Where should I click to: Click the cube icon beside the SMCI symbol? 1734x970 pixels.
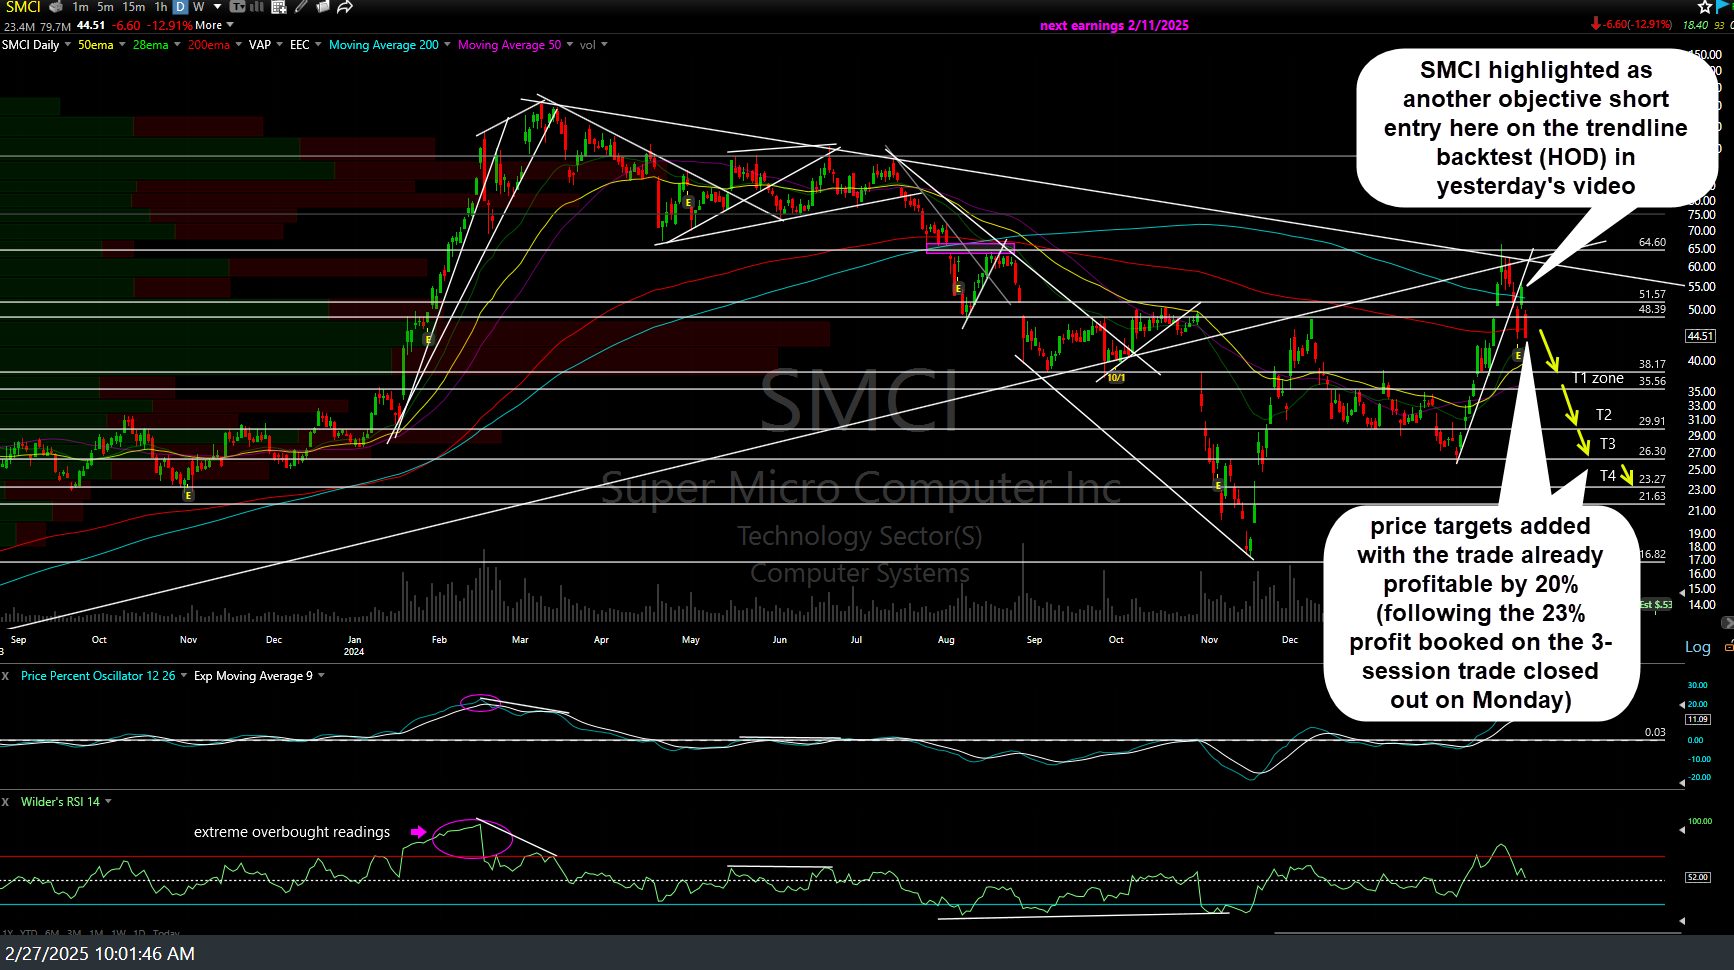55,7
